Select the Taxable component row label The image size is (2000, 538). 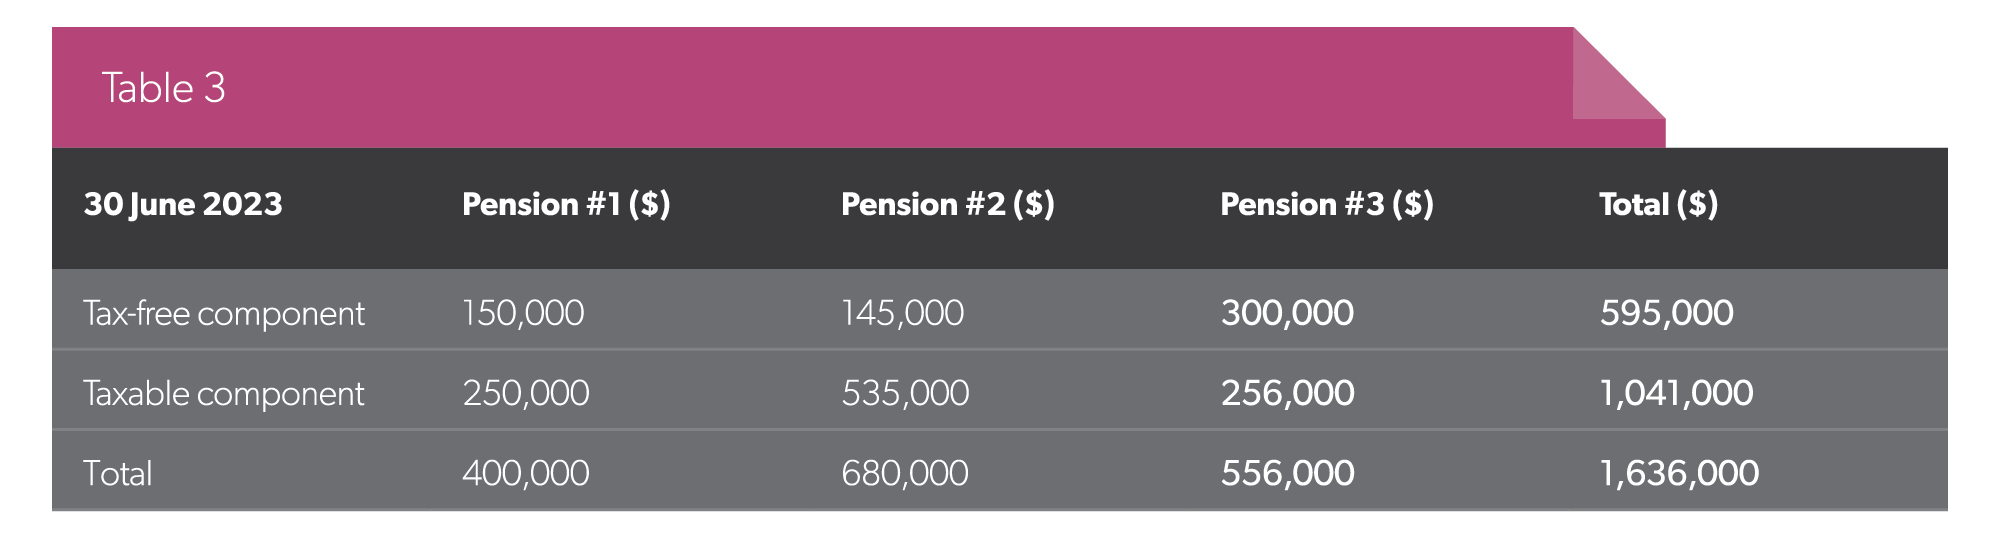pos(224,394)
